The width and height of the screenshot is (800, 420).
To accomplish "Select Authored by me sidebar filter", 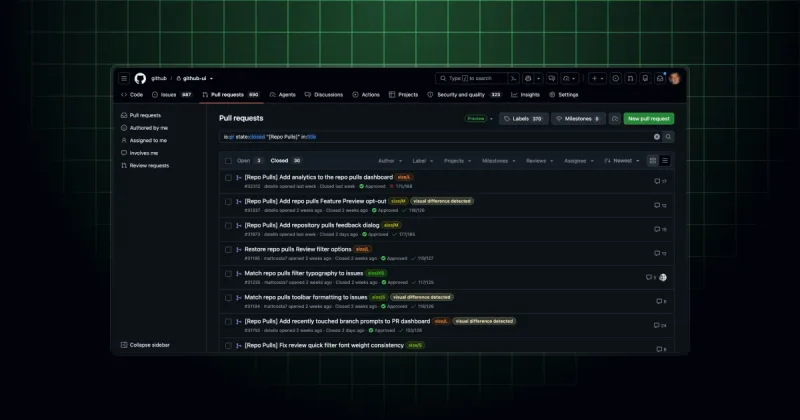I will point(144,128).
